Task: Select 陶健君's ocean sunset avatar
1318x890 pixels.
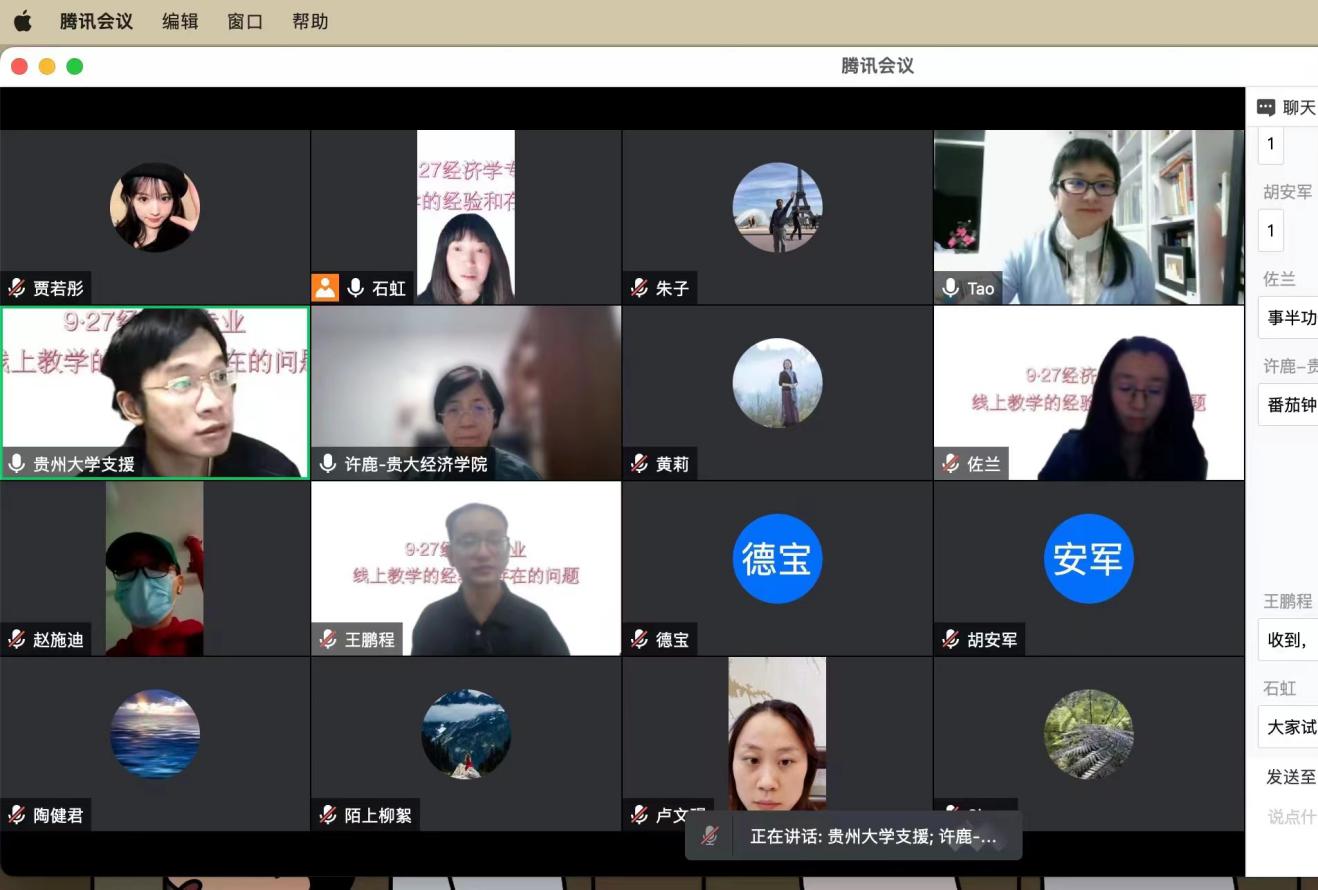Action: (x=155, y=733)
